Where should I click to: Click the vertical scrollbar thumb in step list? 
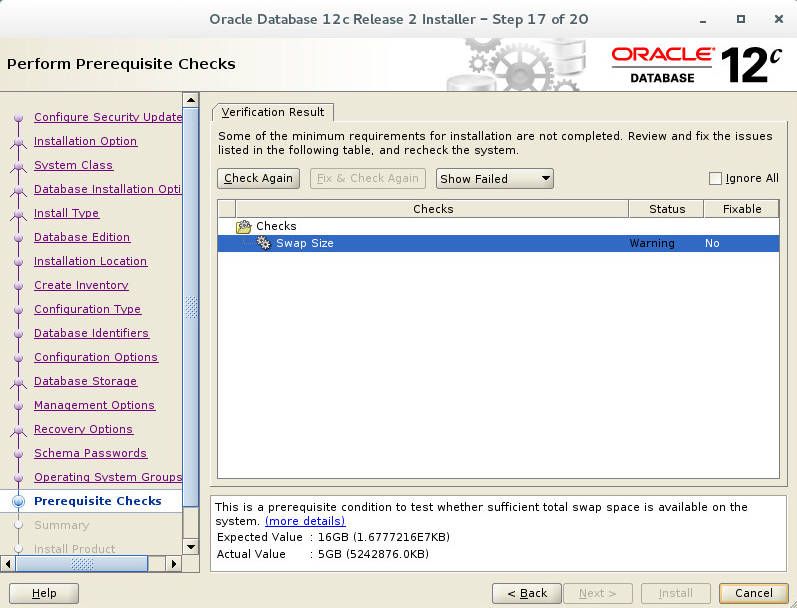pyautogui.click(x=191, y=307)
